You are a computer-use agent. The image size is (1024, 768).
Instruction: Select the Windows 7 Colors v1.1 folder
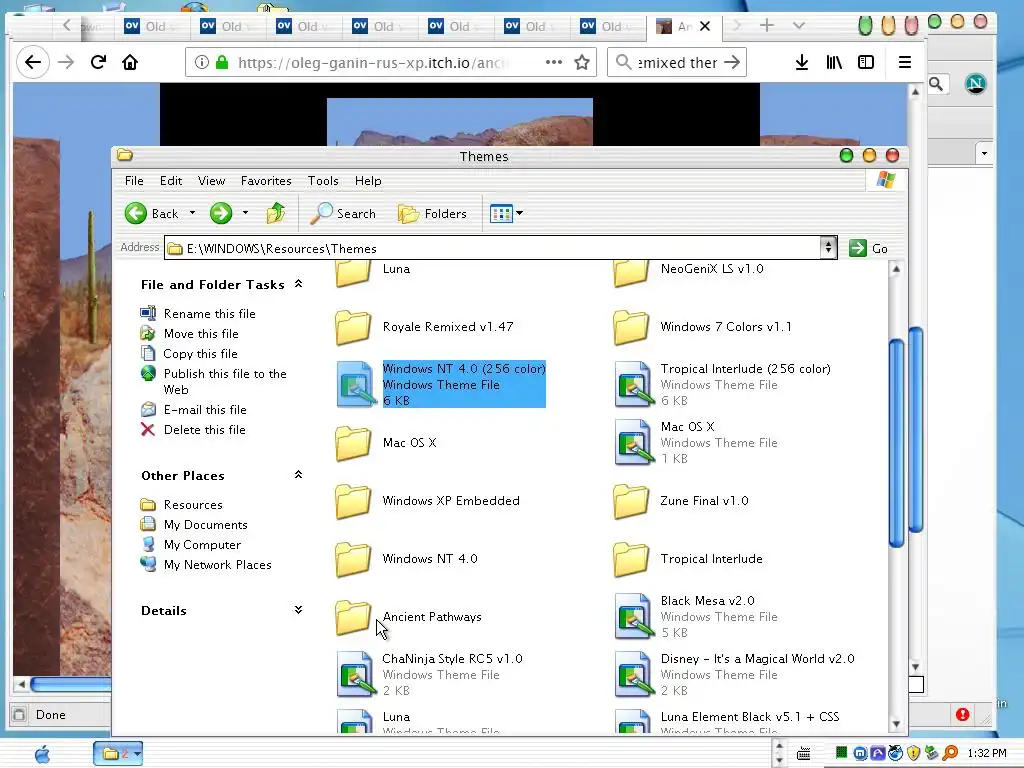pos(702,327)
